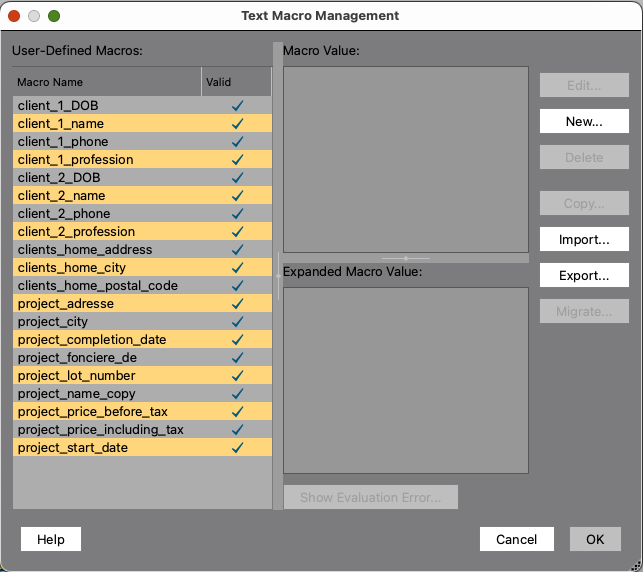Click inside the Macro Value text area

pos(406,160)
